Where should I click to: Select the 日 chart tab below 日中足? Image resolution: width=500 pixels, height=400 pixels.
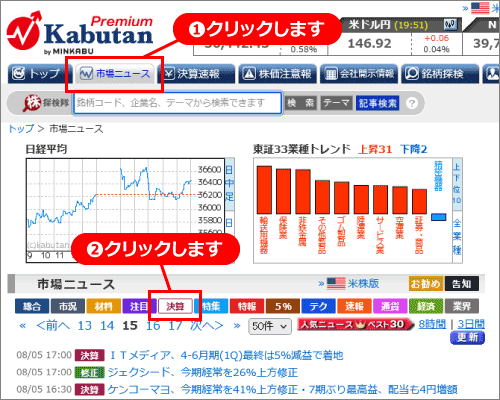pos(230,223)
